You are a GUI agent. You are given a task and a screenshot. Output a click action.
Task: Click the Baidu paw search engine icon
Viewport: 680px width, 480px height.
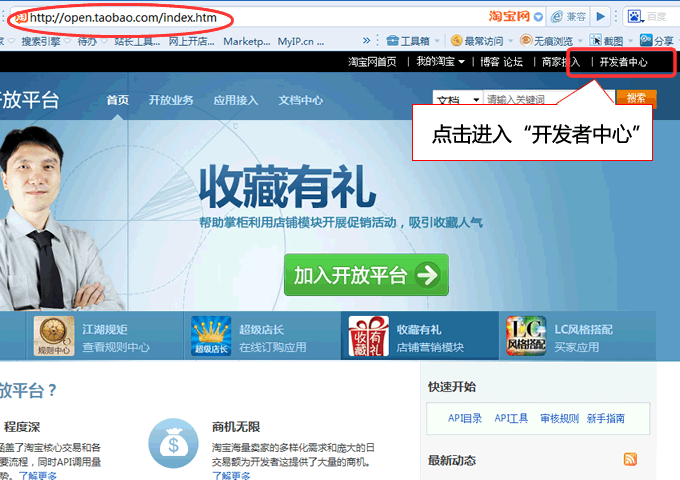coord(634,16)
